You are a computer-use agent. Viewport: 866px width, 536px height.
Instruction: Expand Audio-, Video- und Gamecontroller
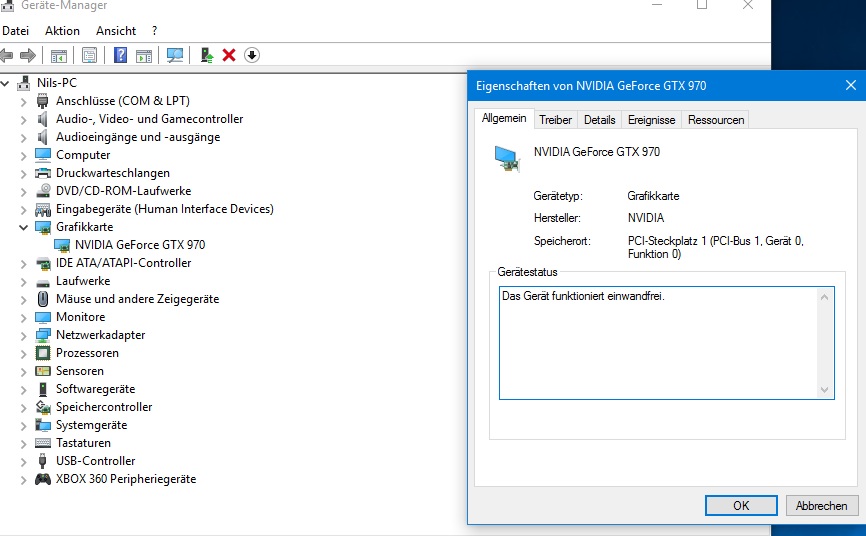click(x=23, y=119)
